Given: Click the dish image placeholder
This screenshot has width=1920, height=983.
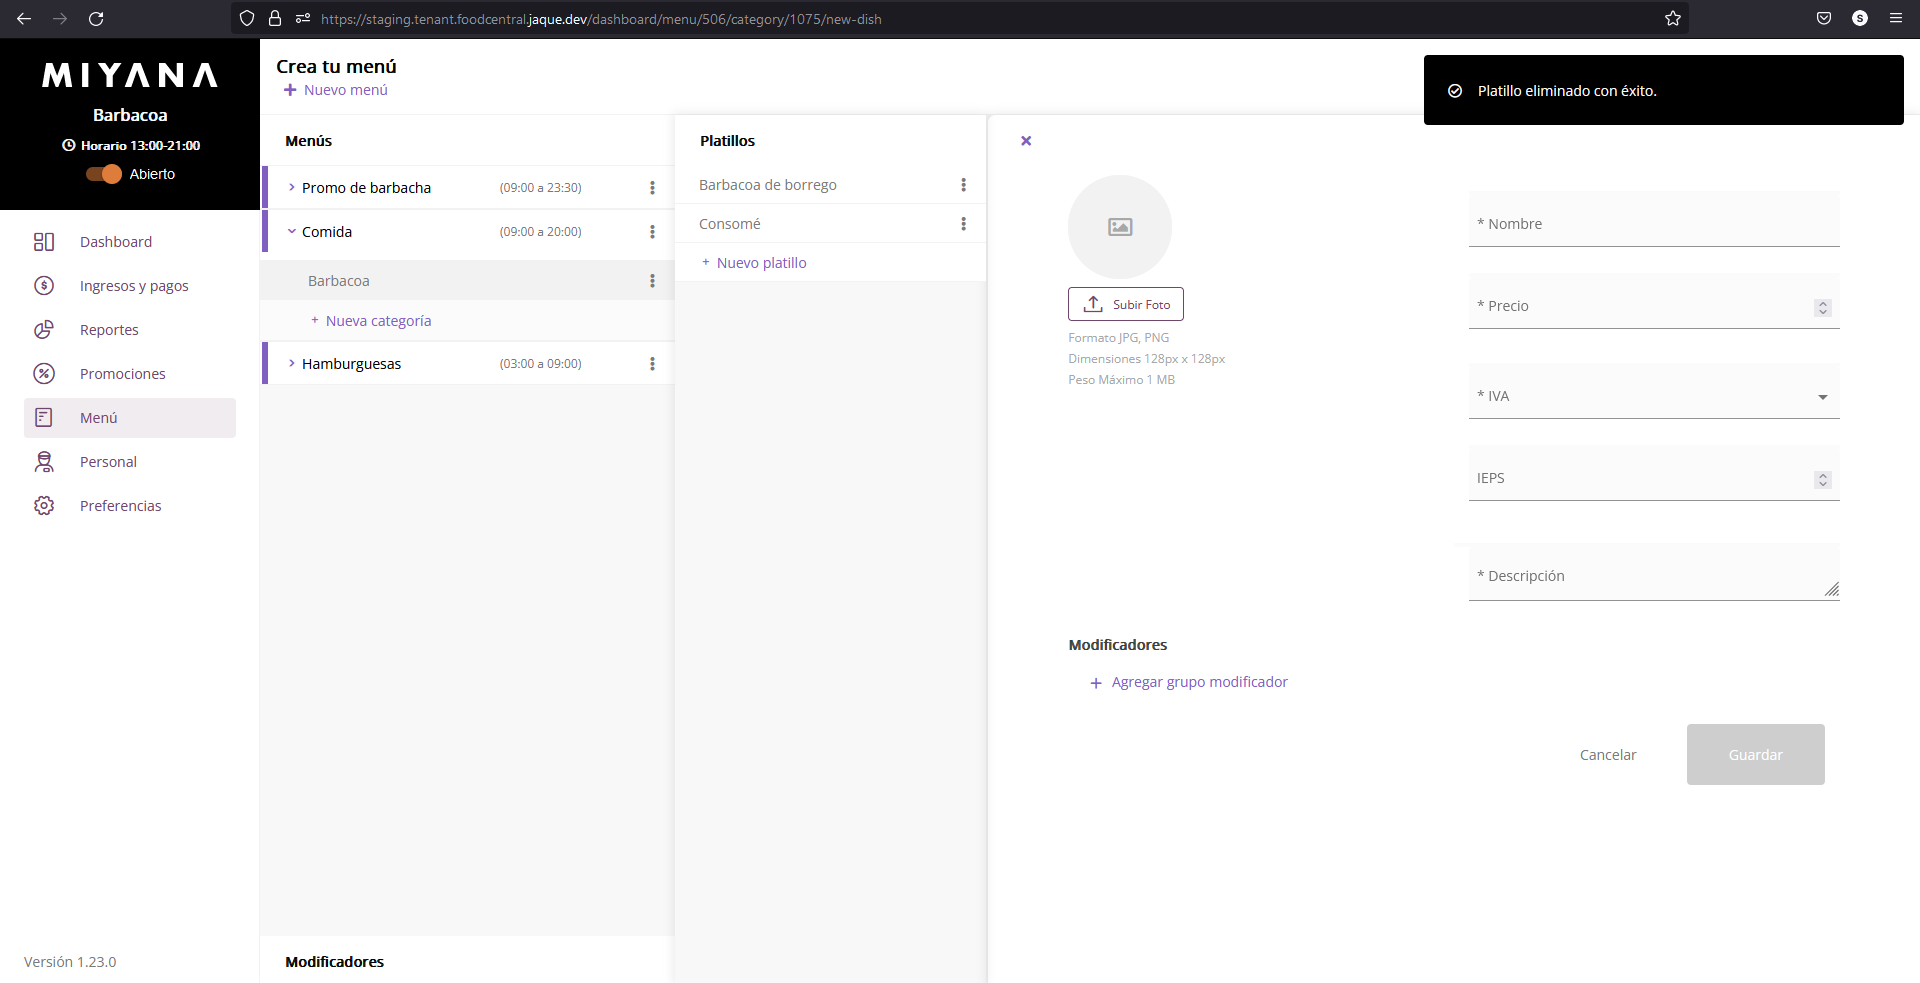Looking at the screenshot, I should pyautogui.click(x=1120, y=227).
